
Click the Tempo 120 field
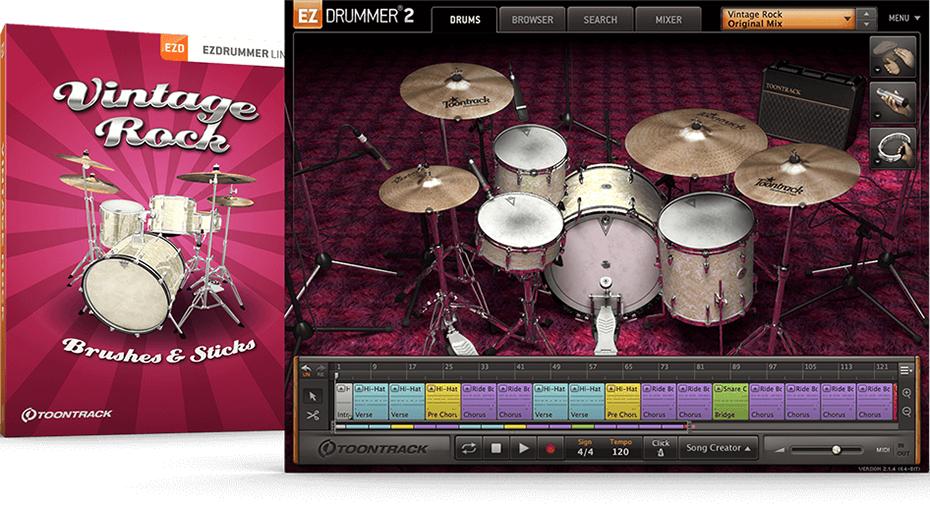click(622, 452)
